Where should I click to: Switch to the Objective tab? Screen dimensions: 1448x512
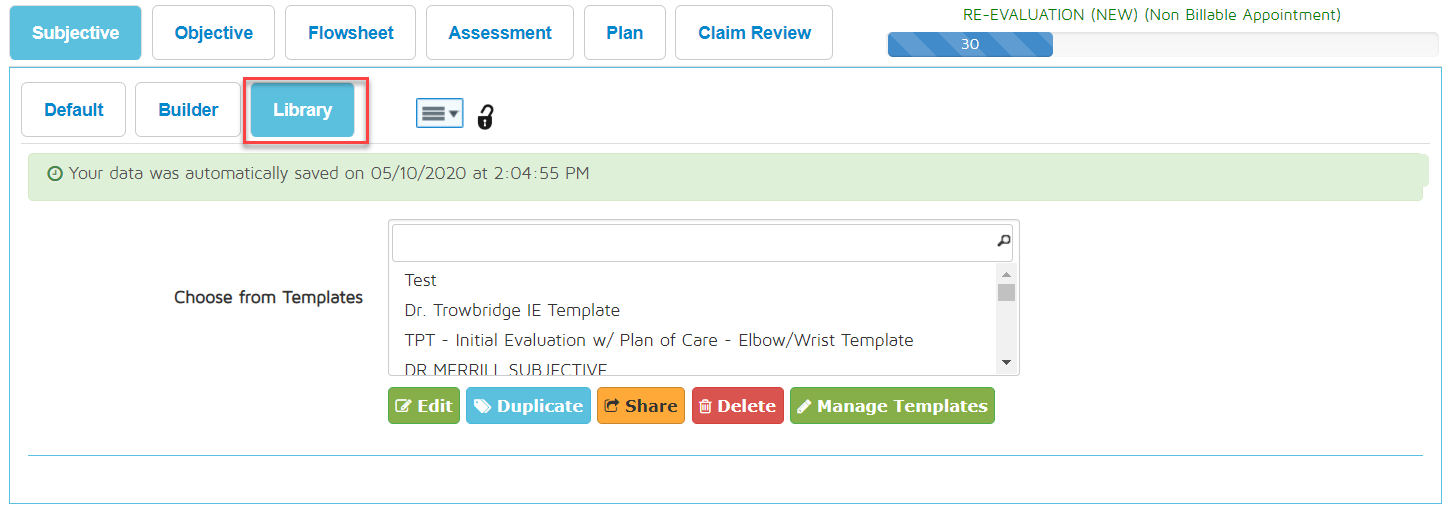[x=213, y=33]
